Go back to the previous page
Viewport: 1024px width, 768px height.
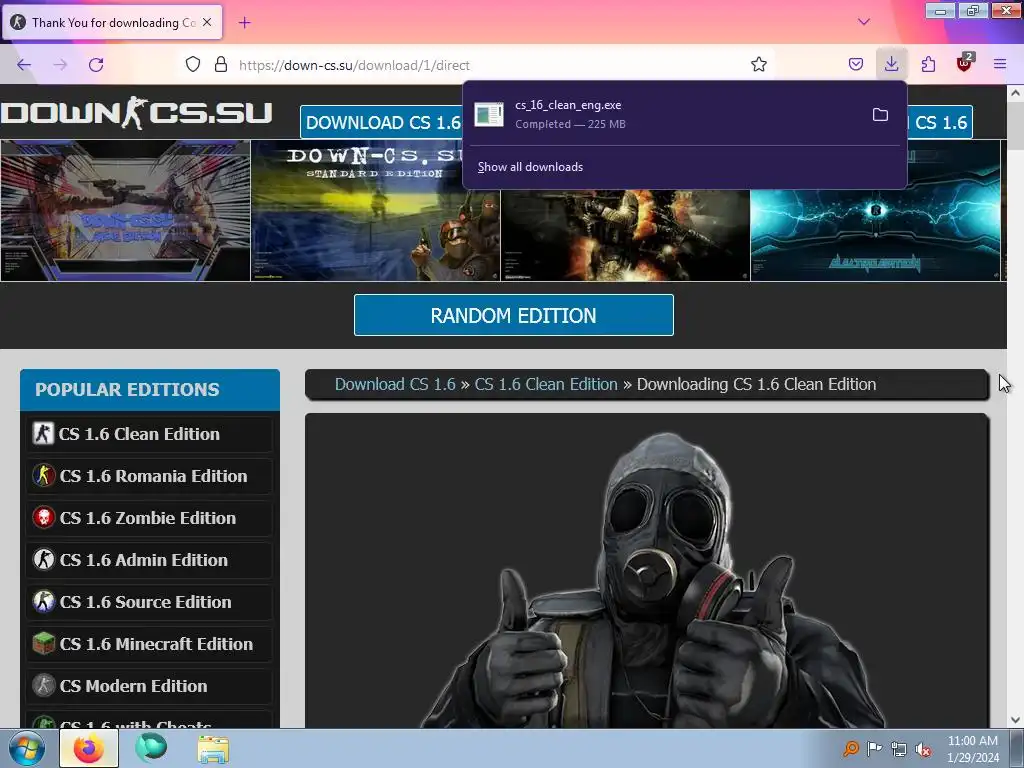[x=24, y=65]
